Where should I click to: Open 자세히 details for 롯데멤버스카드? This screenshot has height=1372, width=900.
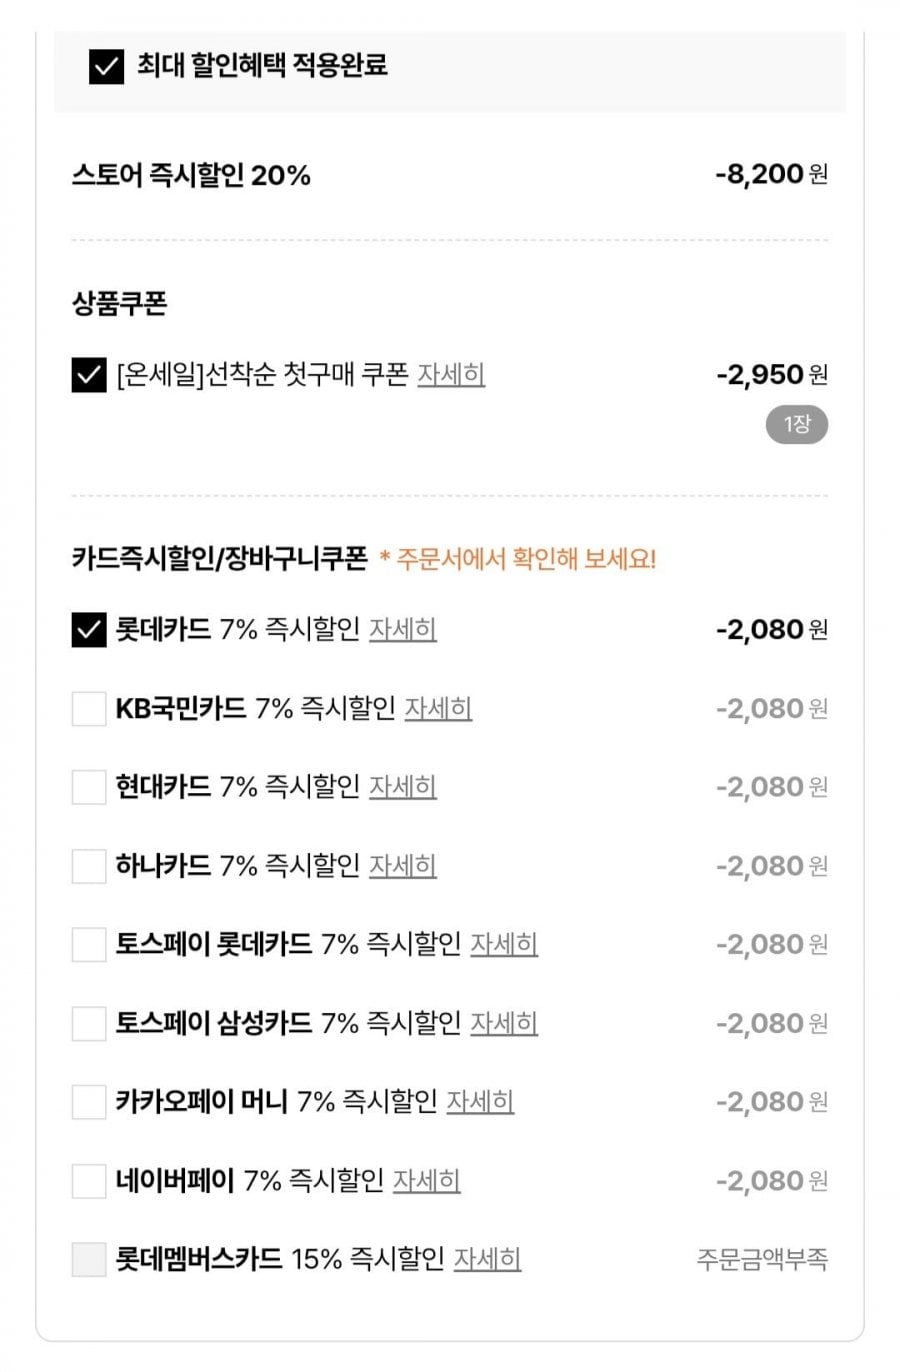click(488, 1259)
